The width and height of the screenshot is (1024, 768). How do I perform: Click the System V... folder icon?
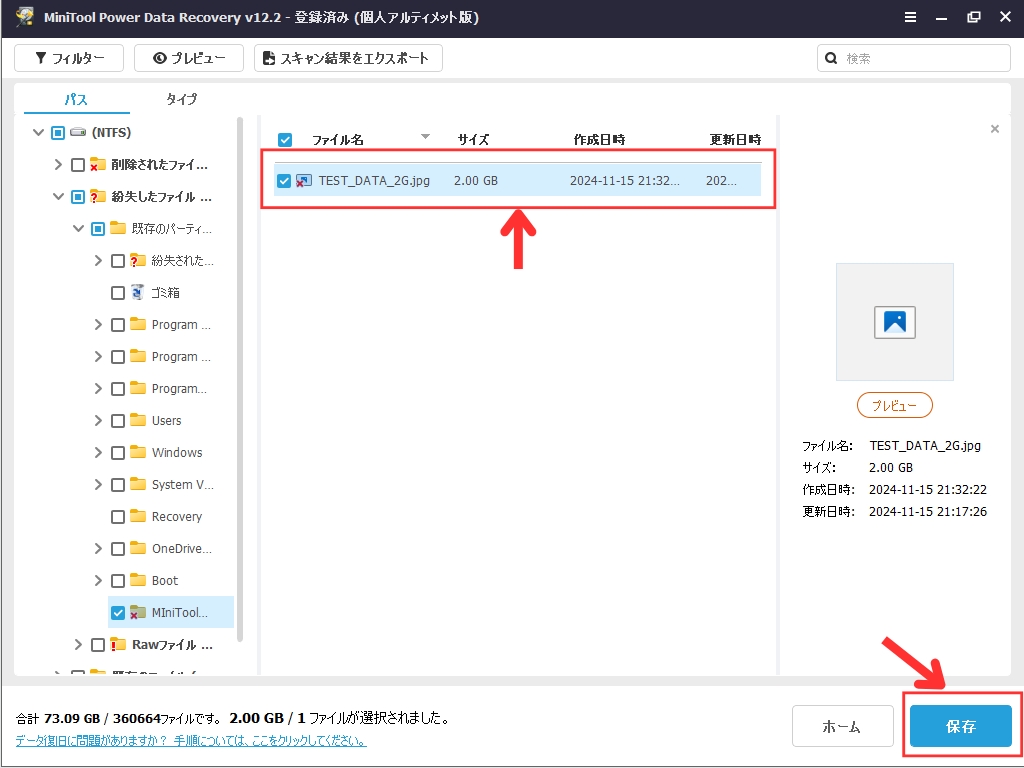[138, 484]
